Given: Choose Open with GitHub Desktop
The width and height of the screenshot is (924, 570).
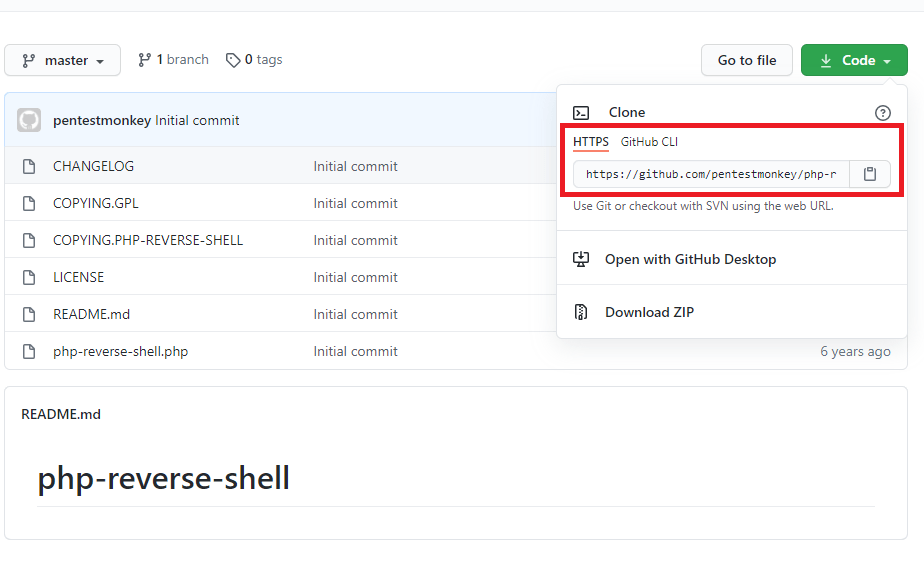Looking at the screenshot, I should (x=690, y=259).
